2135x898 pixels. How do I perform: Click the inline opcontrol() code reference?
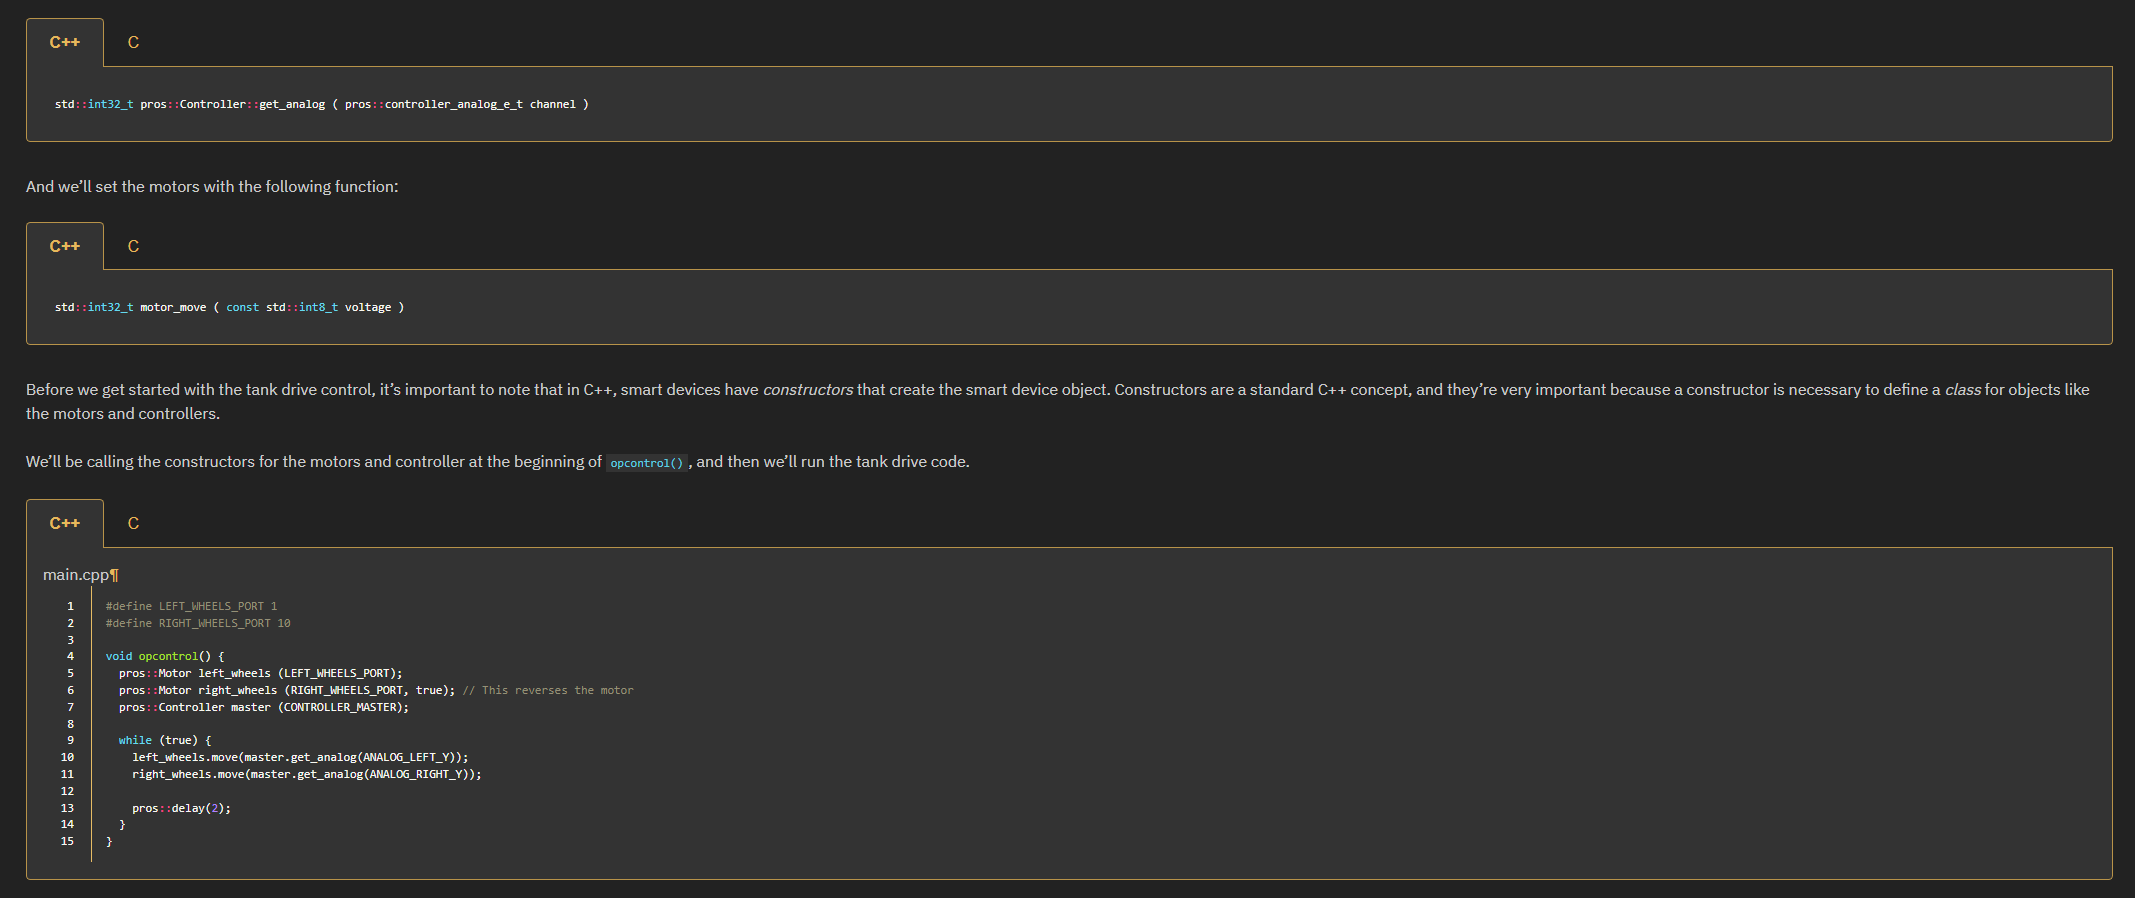(646, 463)
